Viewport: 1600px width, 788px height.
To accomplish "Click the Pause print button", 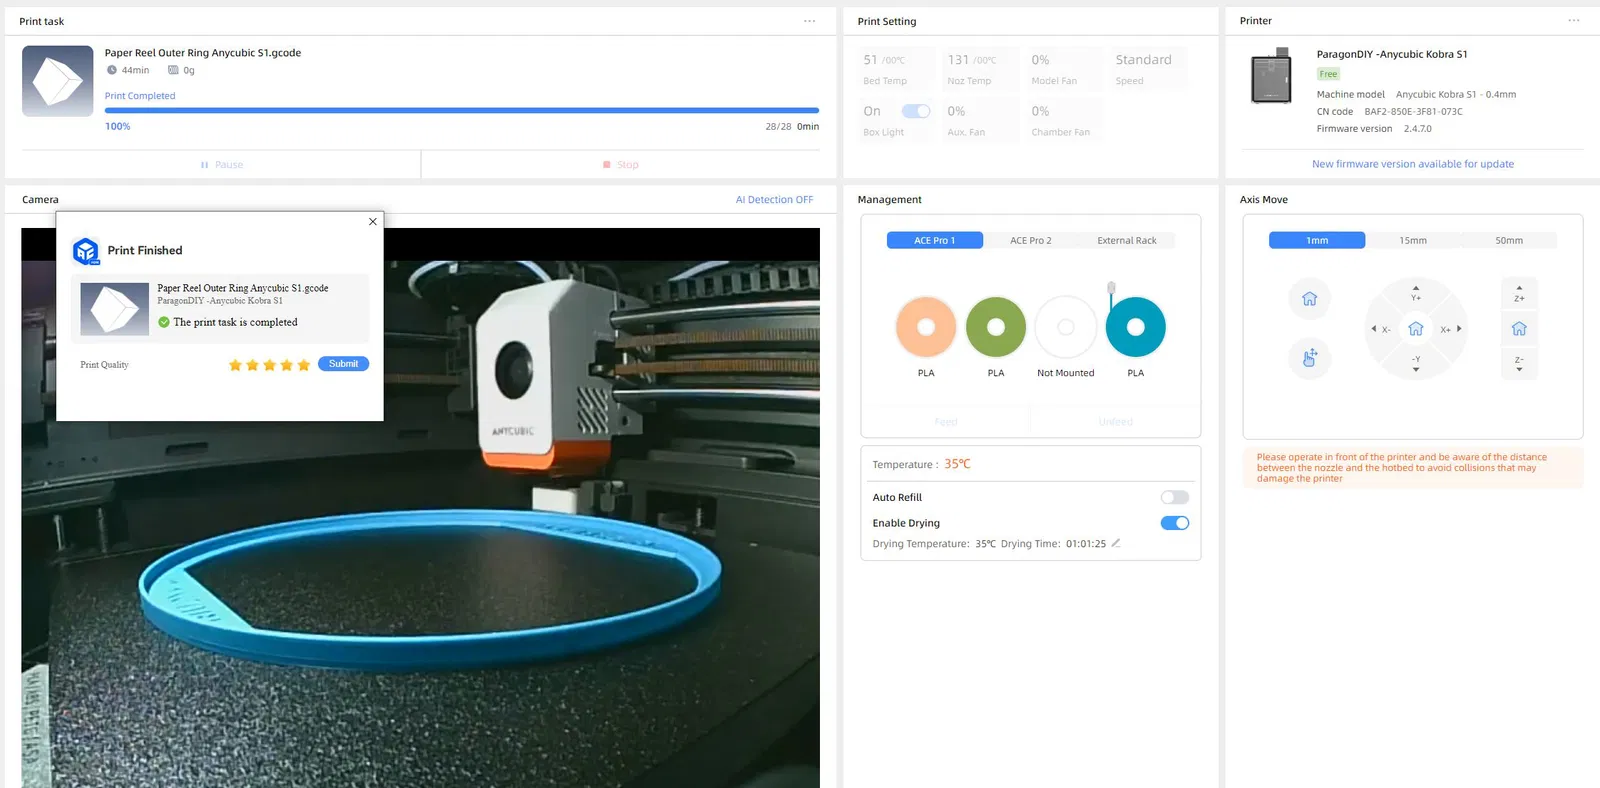I will click(221, 165).
